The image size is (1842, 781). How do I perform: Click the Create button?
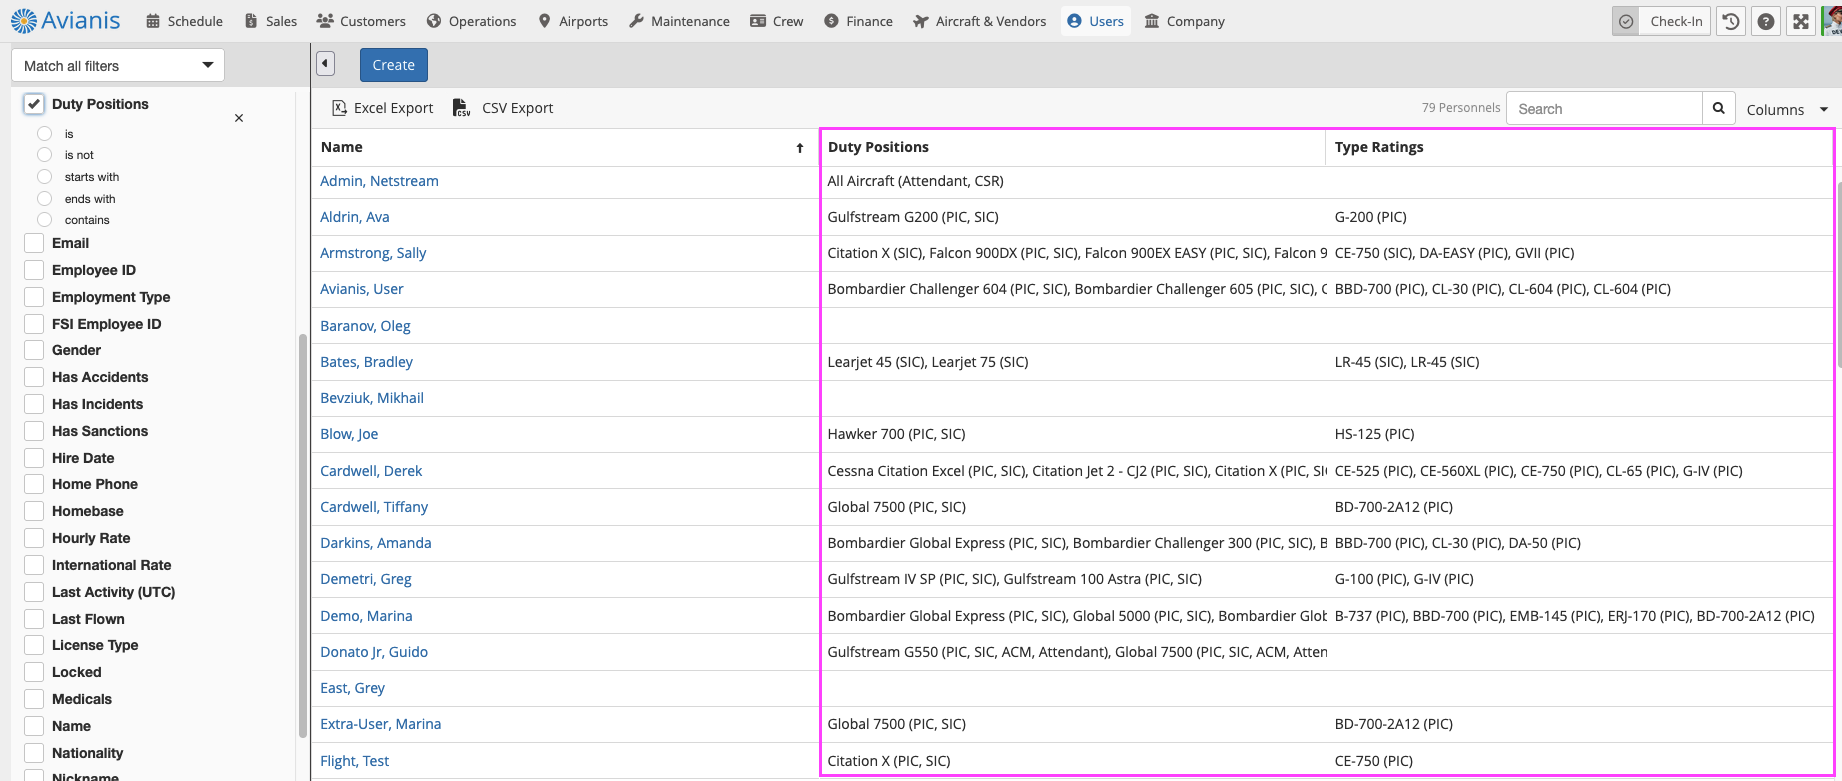point(394,65)
